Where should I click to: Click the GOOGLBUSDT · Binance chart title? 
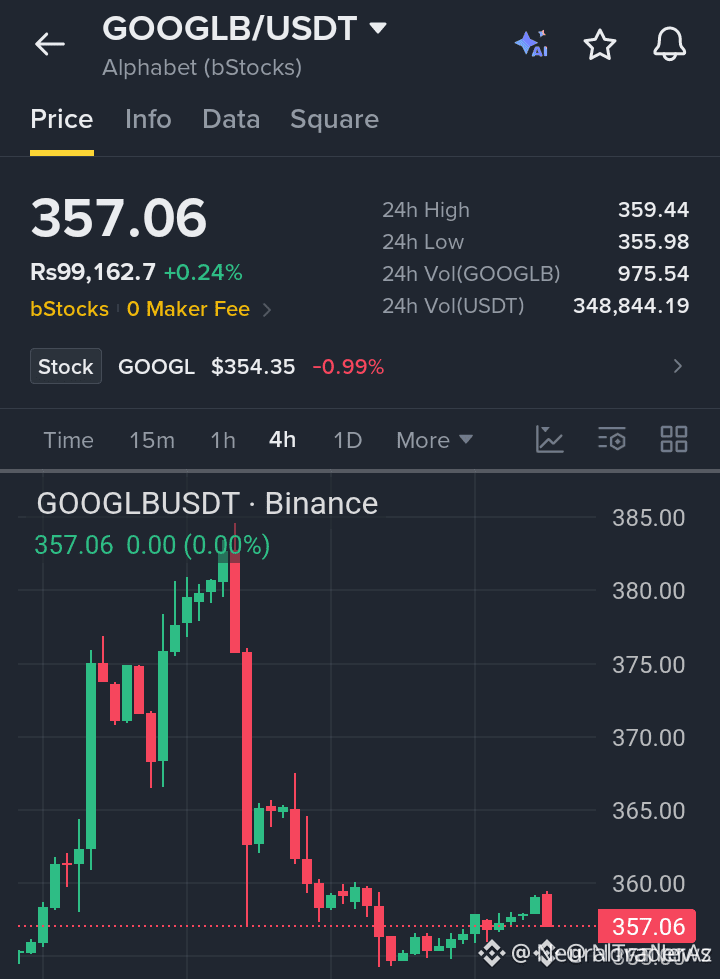(207, 503)
